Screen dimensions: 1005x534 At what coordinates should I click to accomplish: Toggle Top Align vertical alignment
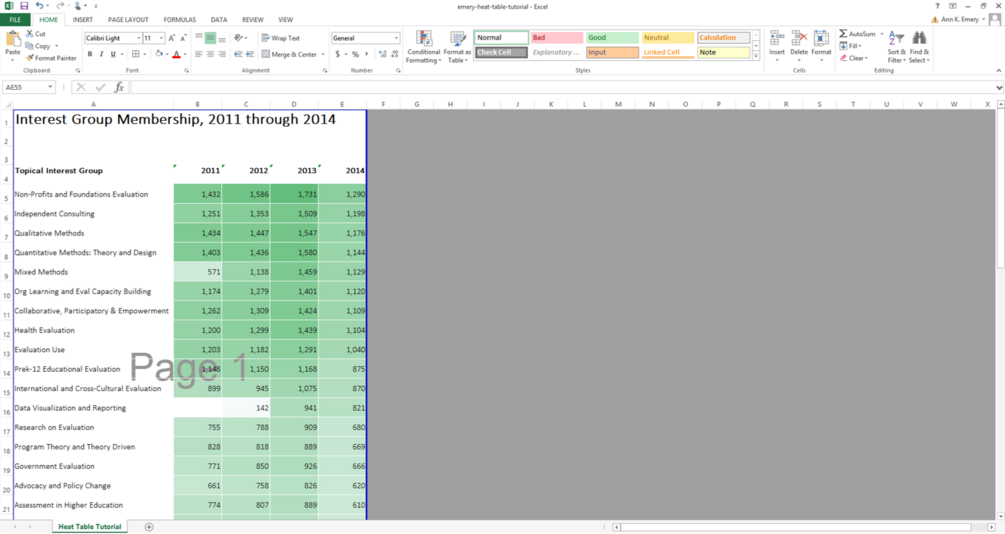coord(199,38)
